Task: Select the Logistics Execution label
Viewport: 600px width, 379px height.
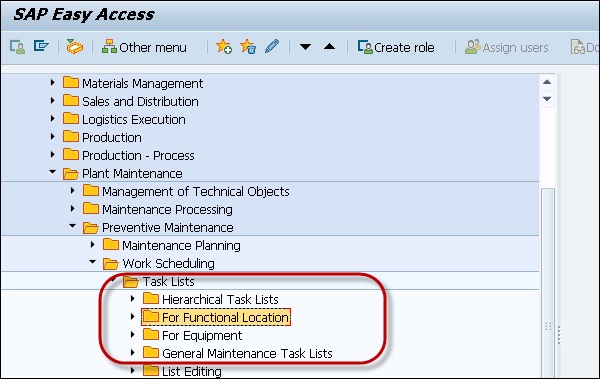Action: pyautogui.click(x=134, y=119)
